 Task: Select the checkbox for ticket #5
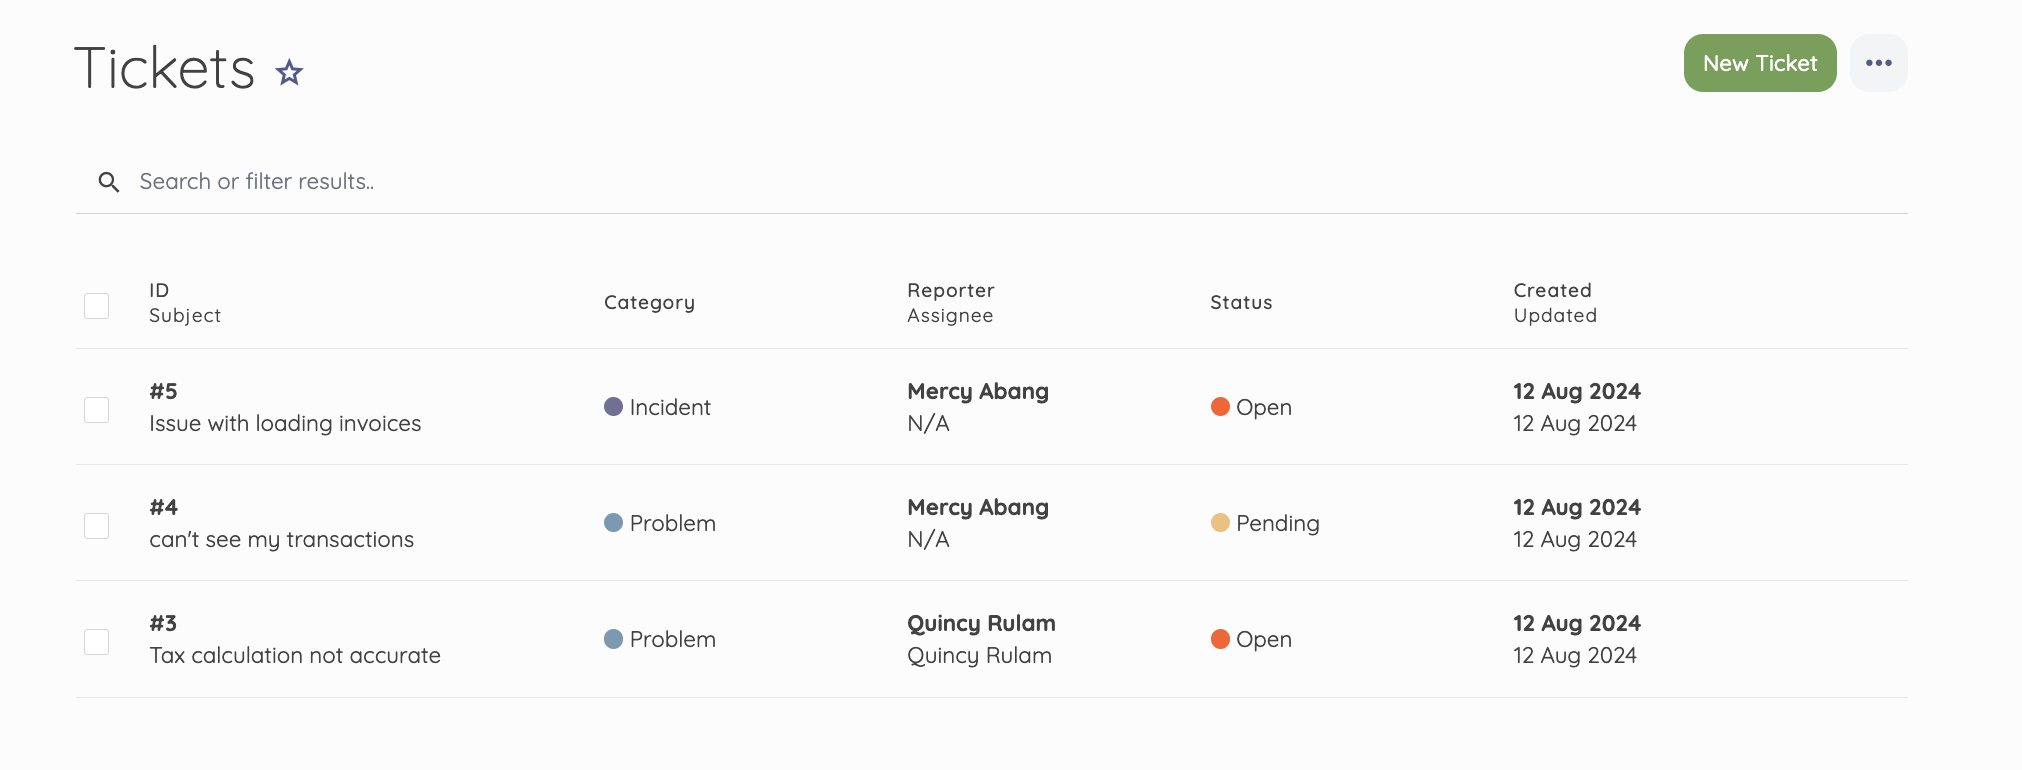point(96,409)
